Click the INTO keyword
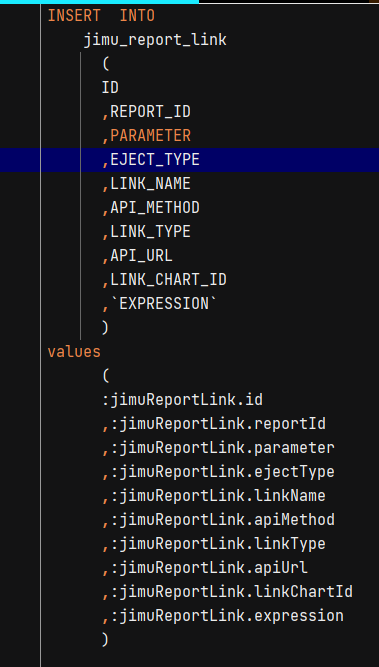379x667 pixels. 137,16
